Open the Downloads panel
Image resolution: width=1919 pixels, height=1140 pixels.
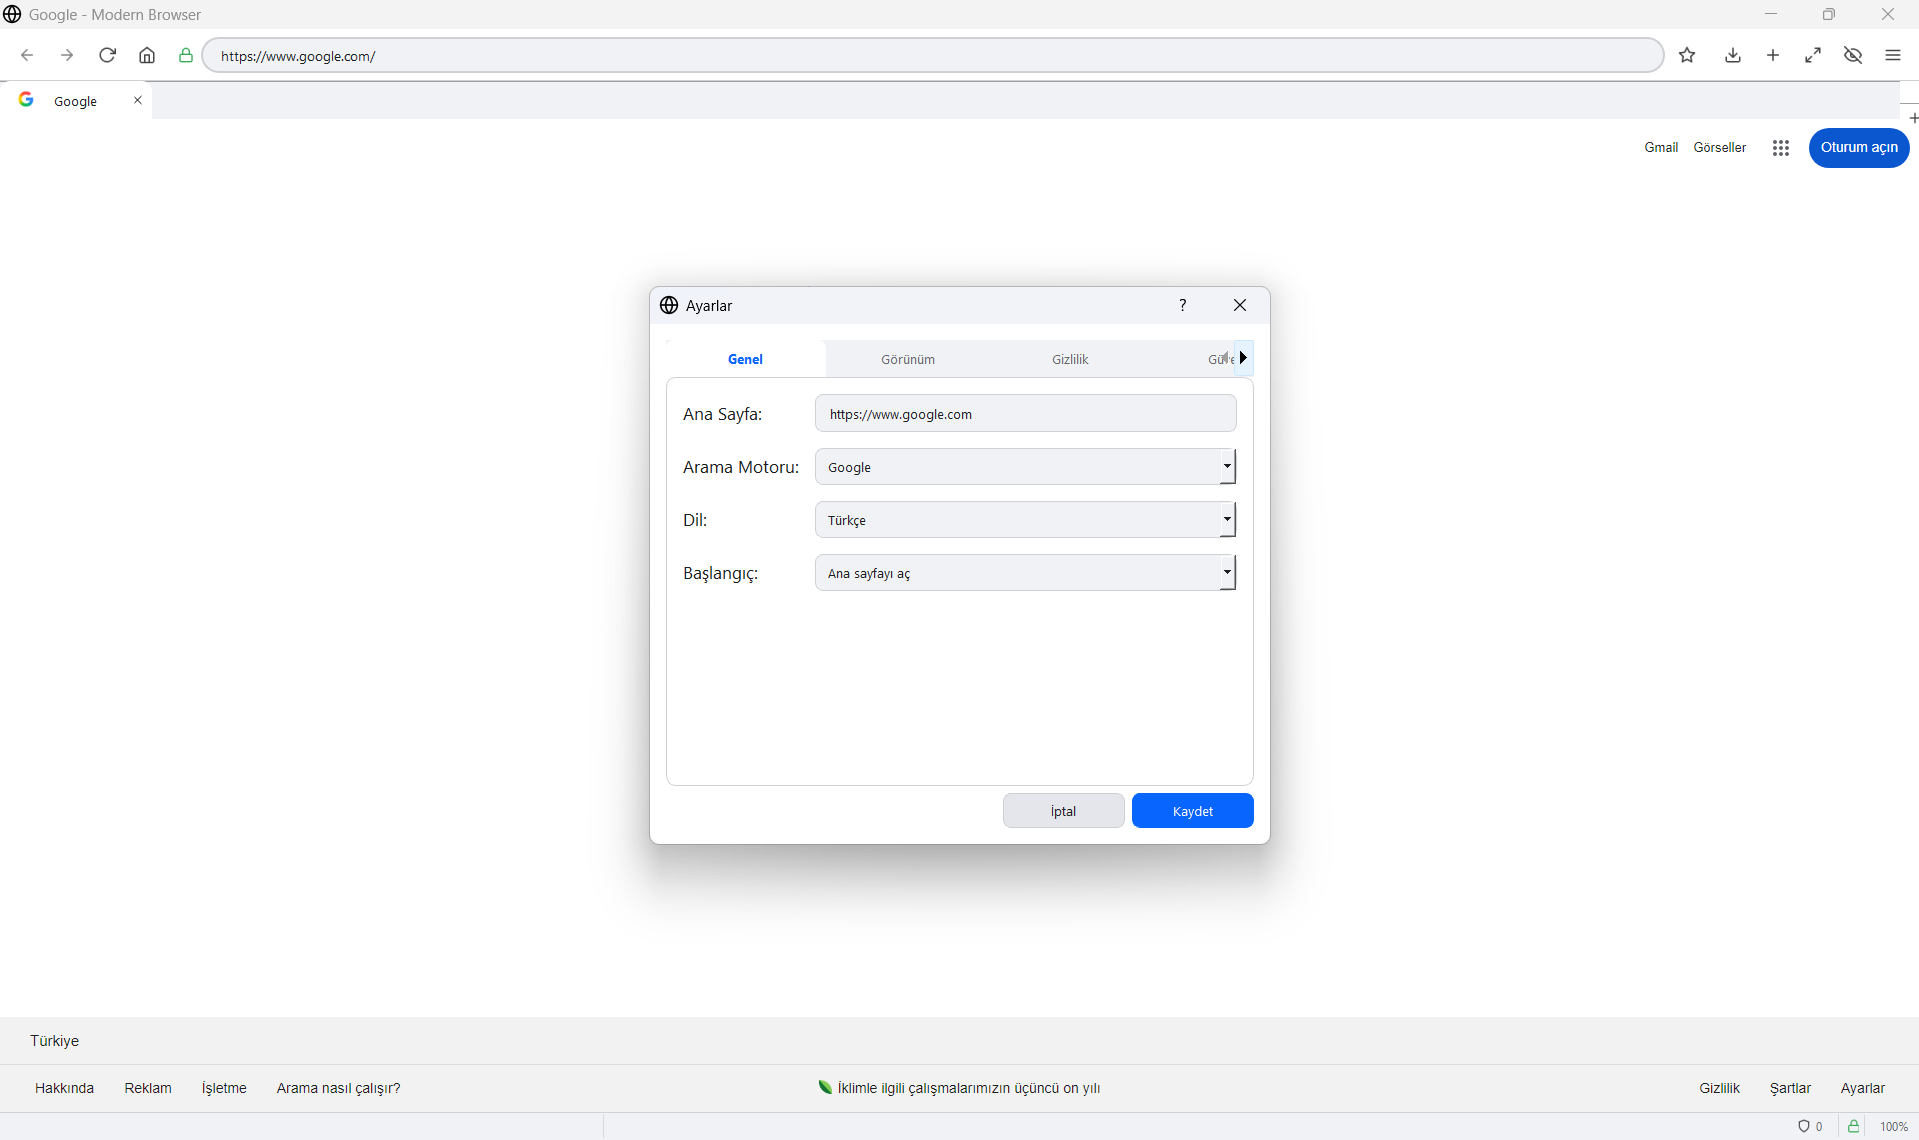pos(1733,55)
